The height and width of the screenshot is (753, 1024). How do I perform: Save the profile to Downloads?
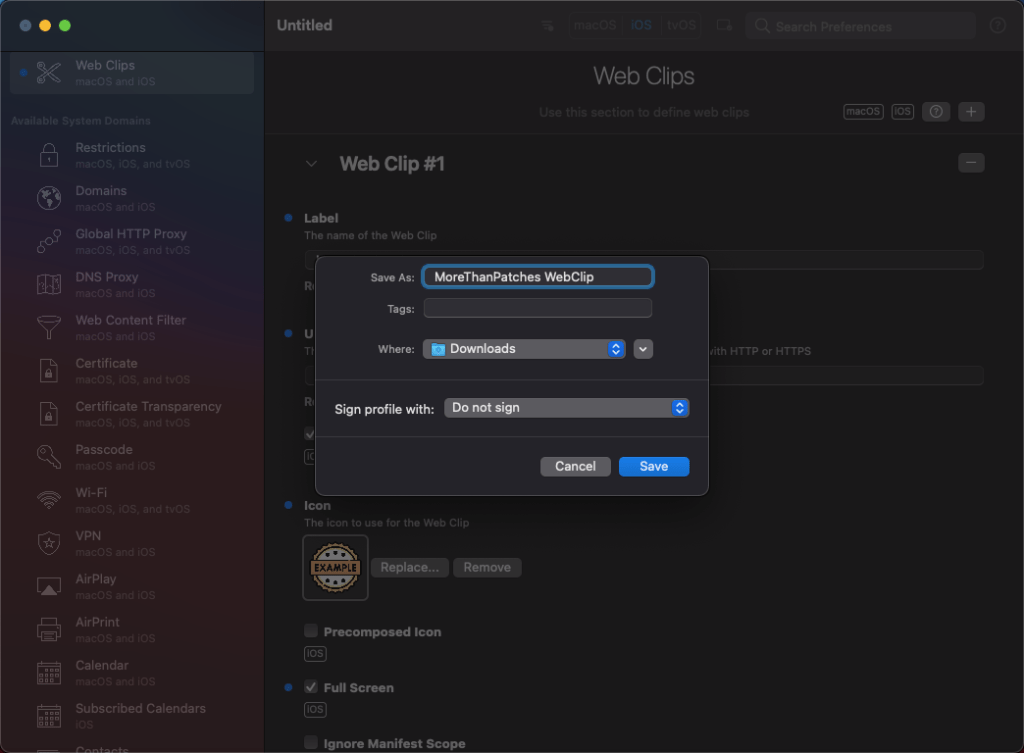654,466
